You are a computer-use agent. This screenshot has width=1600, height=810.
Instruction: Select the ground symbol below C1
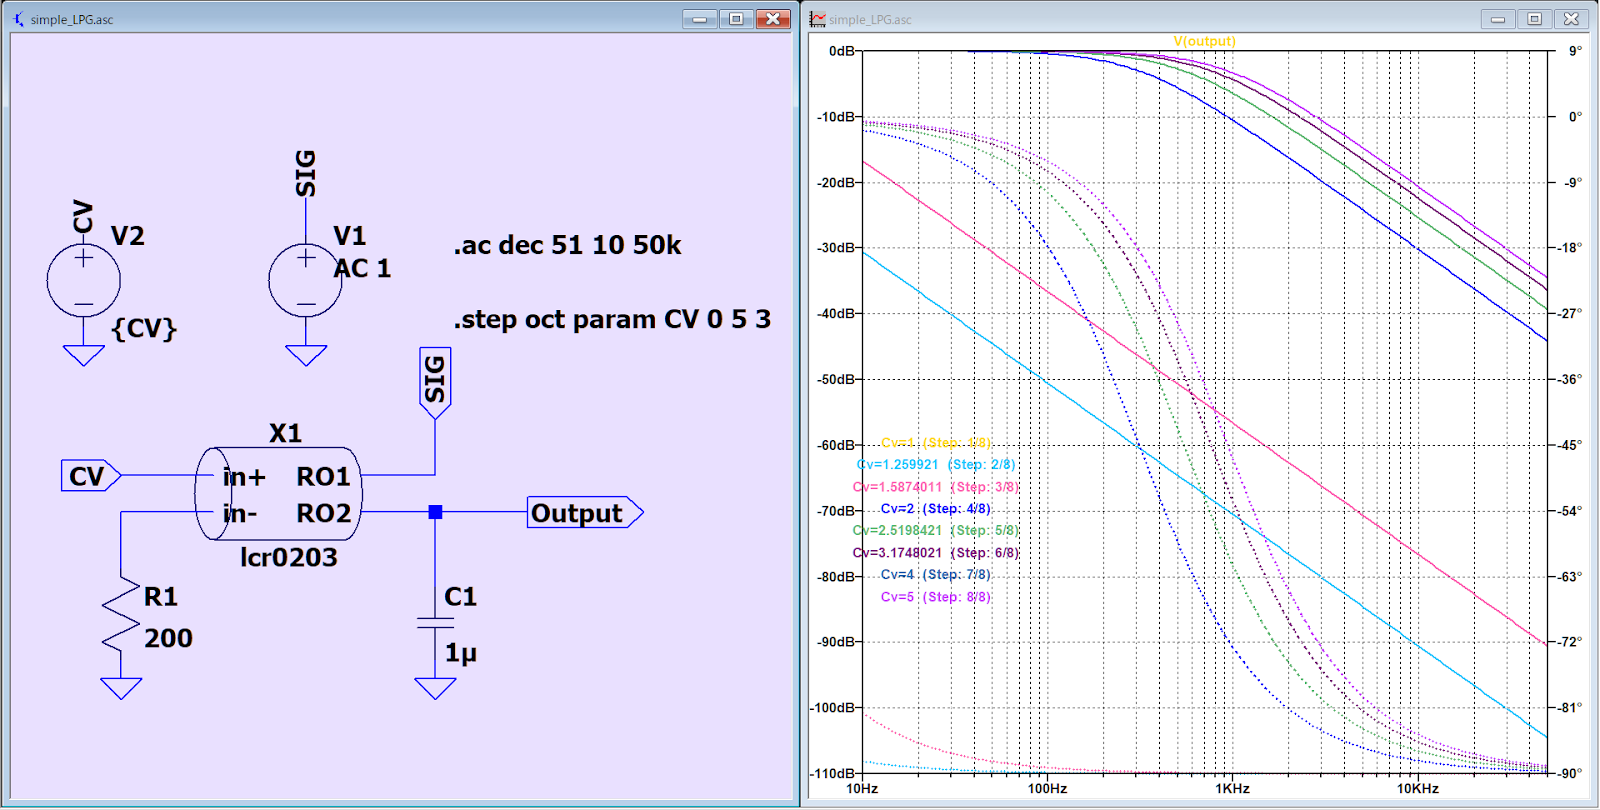pos(435,688)
